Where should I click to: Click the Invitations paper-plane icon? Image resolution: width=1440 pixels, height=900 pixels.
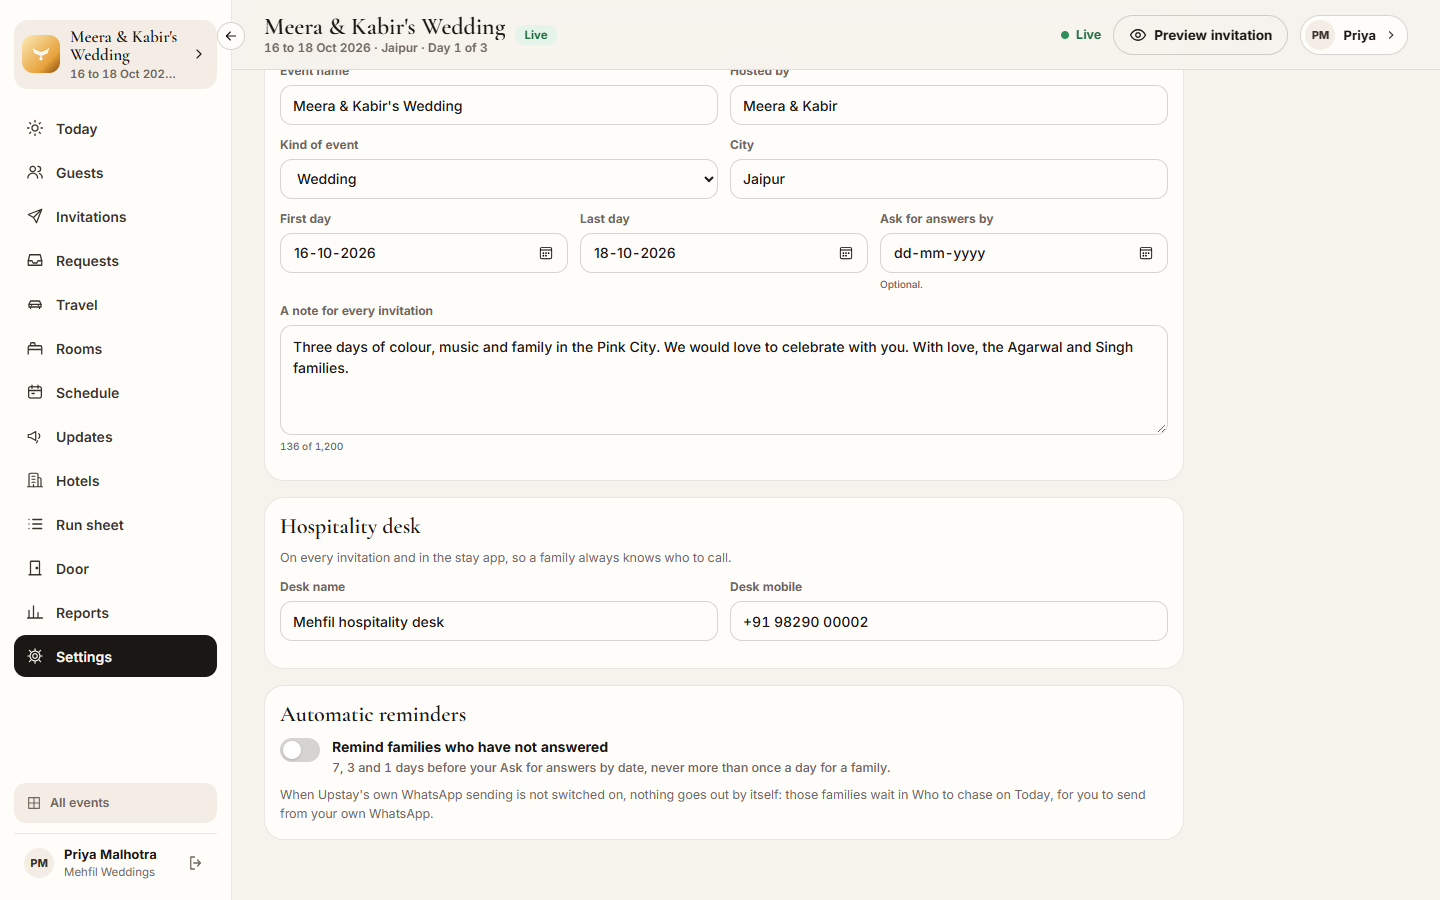[35, 216]
